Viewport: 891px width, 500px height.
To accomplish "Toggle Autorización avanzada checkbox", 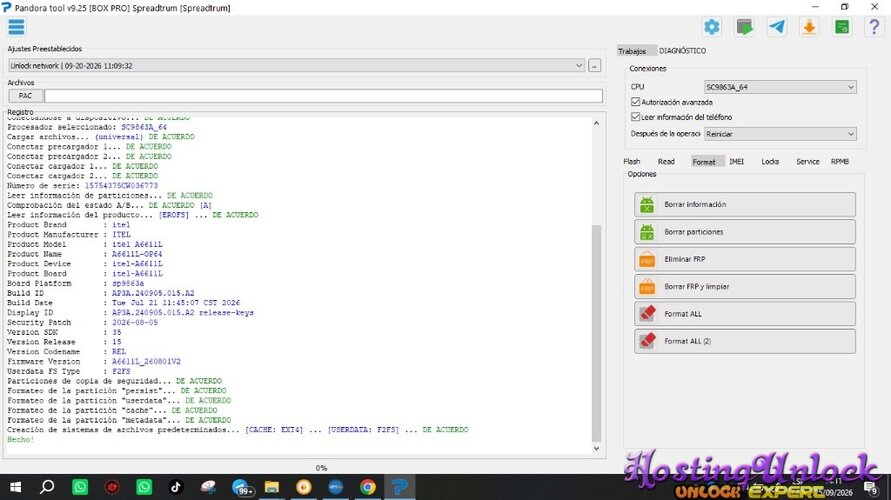I will [635, 102].
